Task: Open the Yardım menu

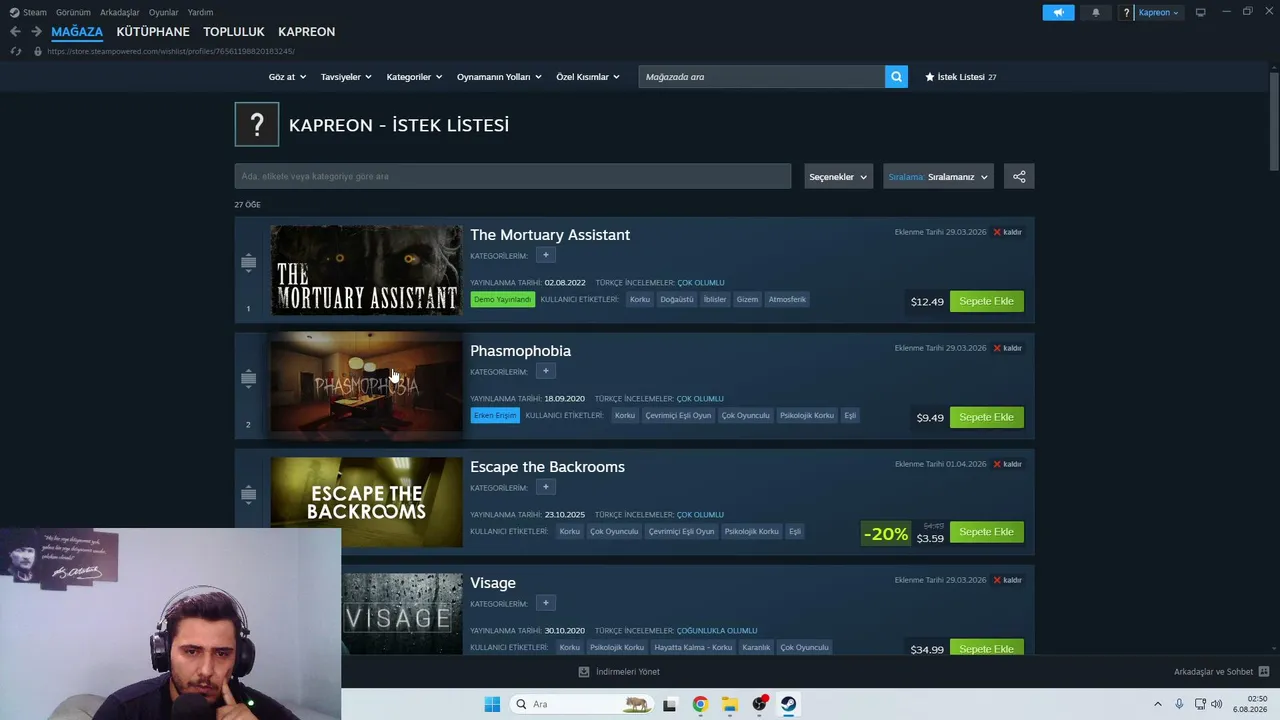Action: pyautogui.click(x=200, y=12)
